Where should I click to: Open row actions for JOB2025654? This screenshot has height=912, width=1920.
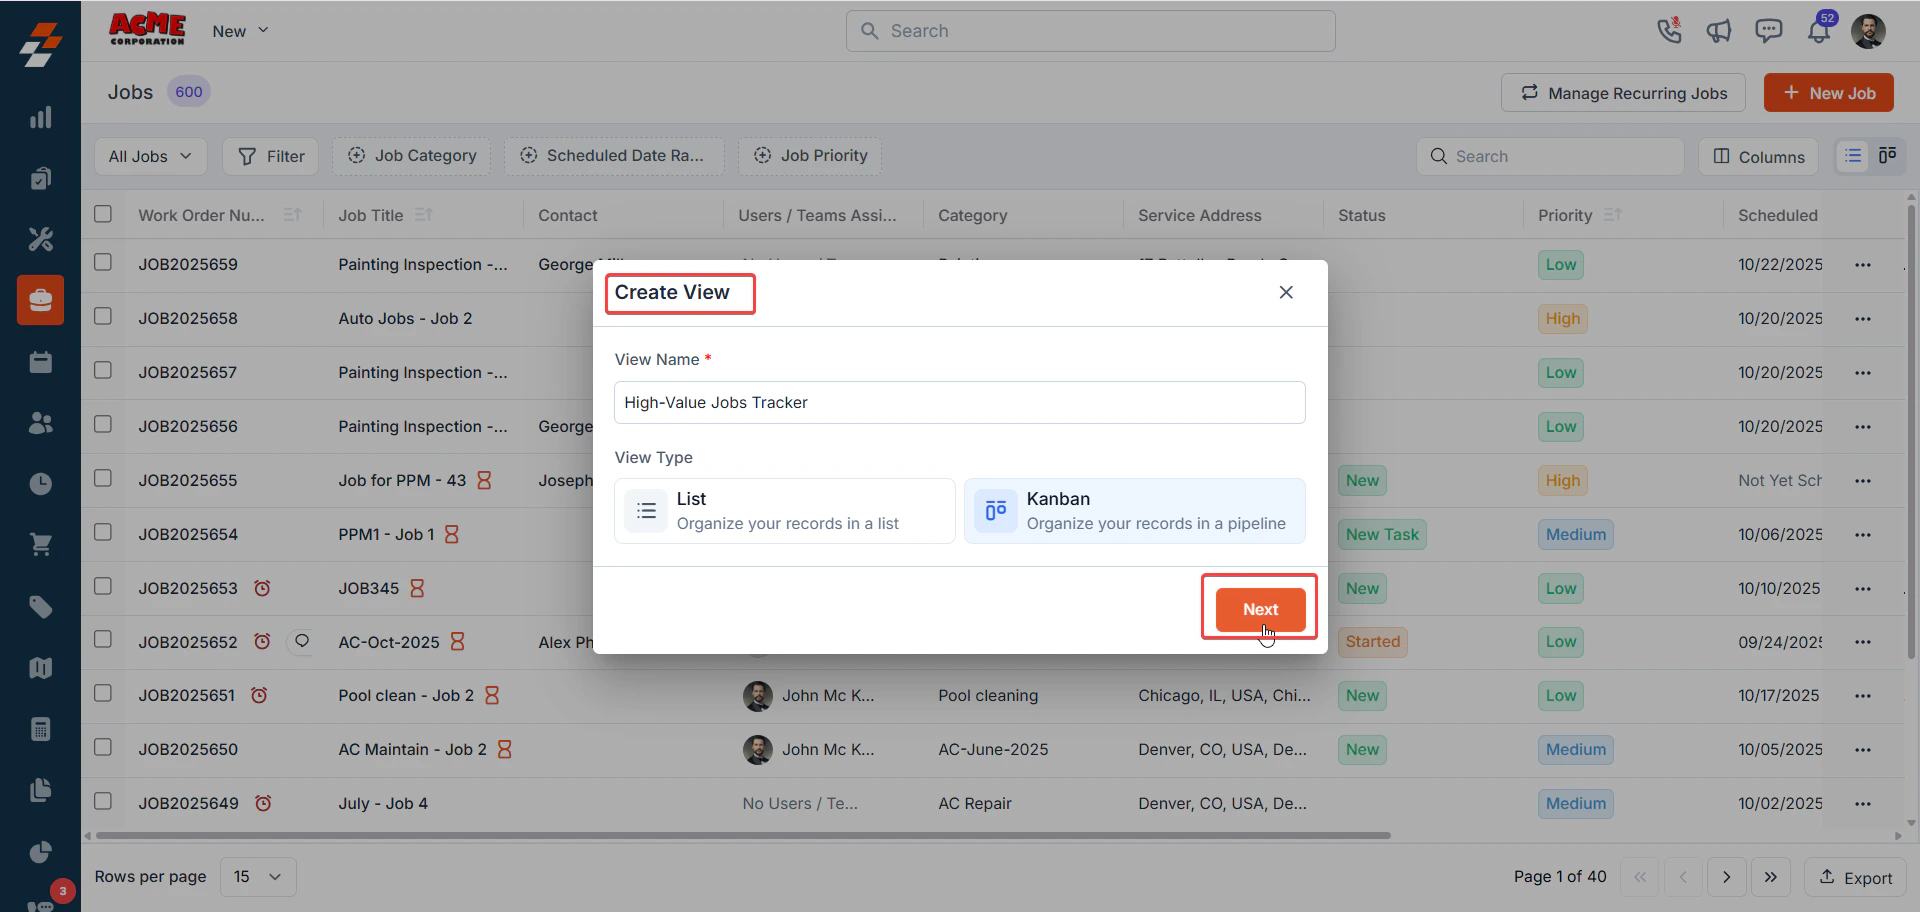click(1862, 535)
